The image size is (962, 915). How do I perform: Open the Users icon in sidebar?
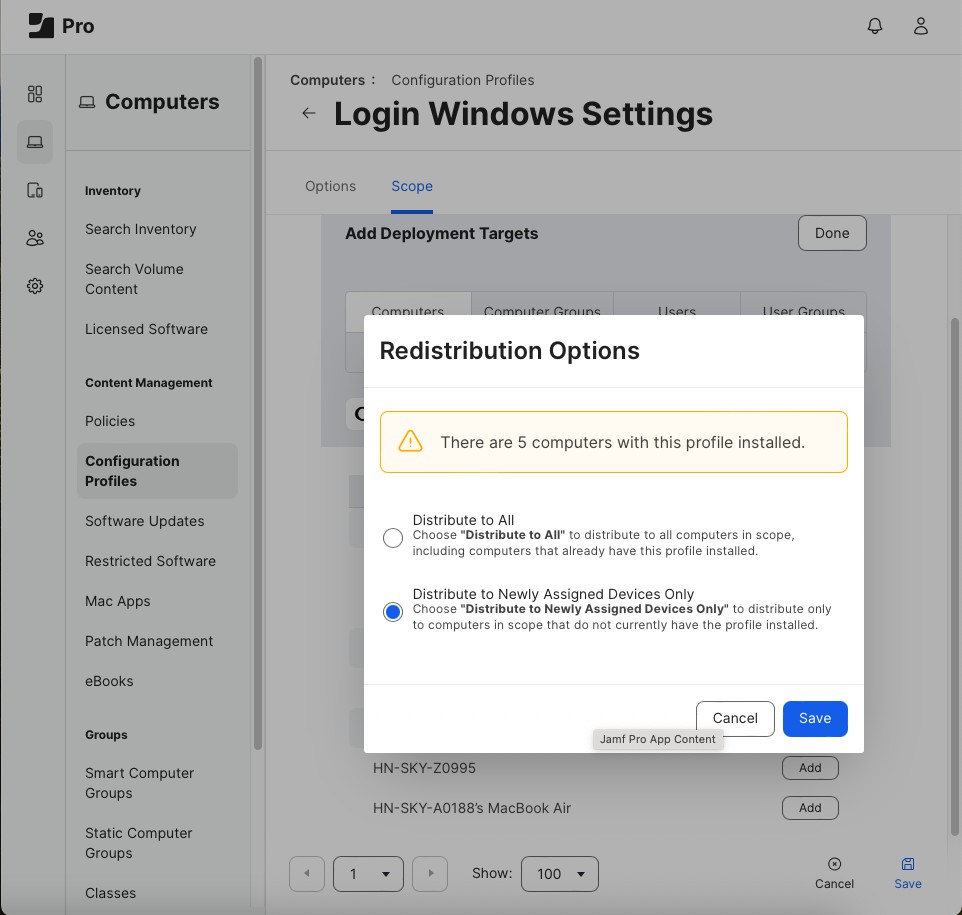(x=35, y=238)
